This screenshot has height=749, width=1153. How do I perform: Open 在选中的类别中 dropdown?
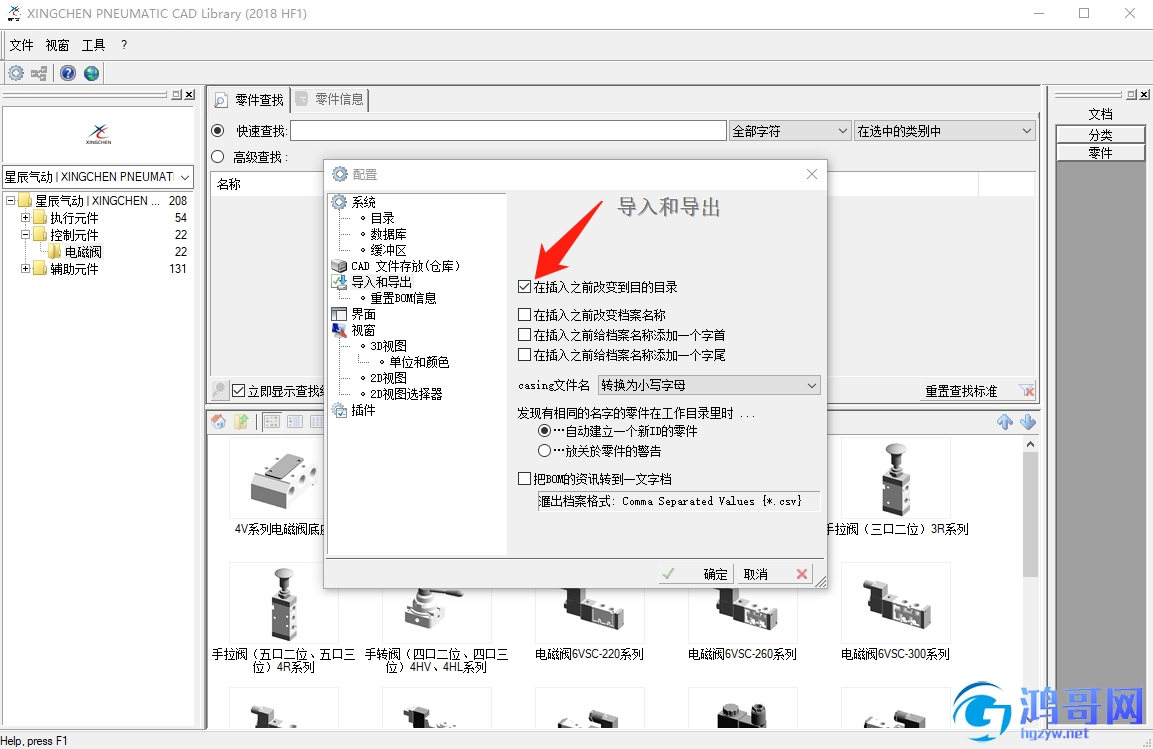pyautogui.click(x=945, y=131)
